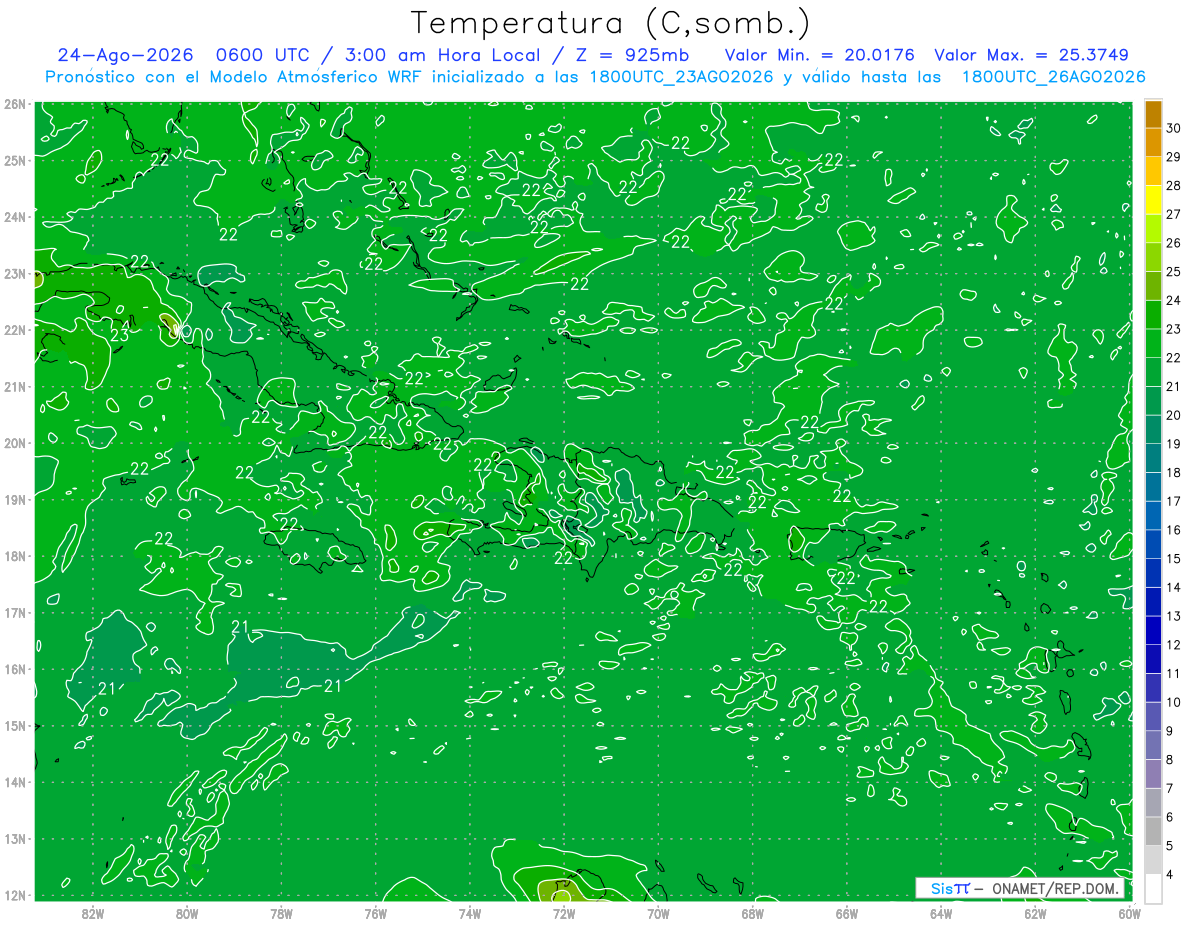The image size is (1200, 927).
Task: Click the '66W' longitude axis label
Action: tap(846, 913)
